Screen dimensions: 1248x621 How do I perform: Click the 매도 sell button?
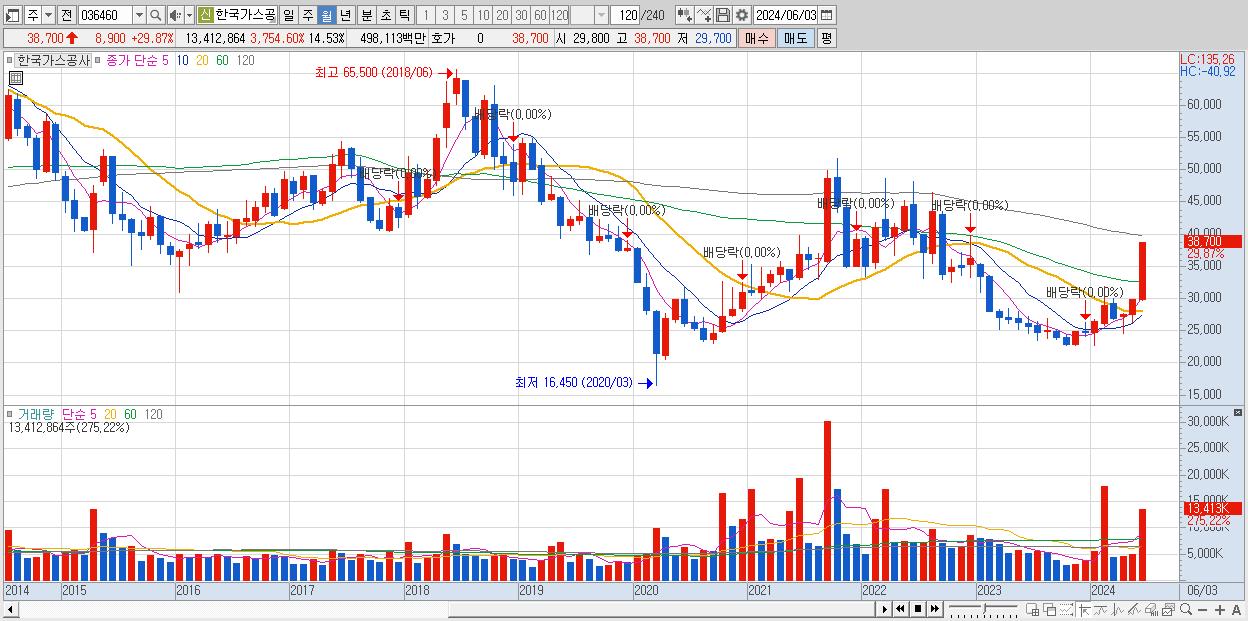796,38
